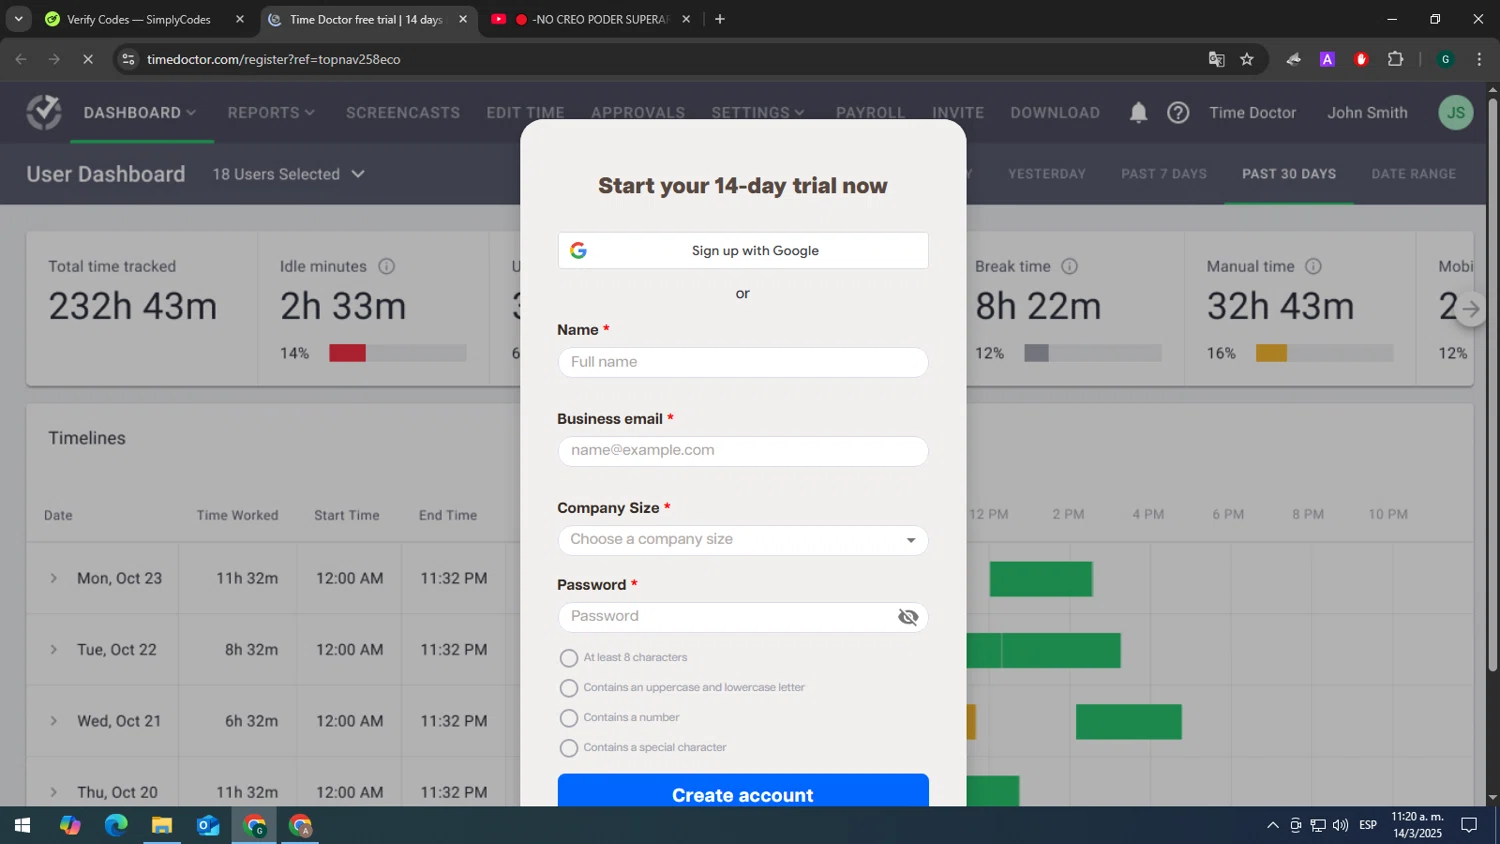Click Manual time info icon
1500x844 pixels.
pos(1313,266)
